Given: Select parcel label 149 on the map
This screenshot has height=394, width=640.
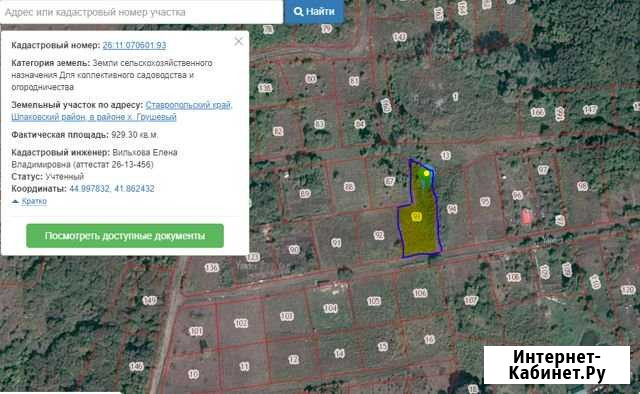Looking at the screenshot, I should 150,301.
